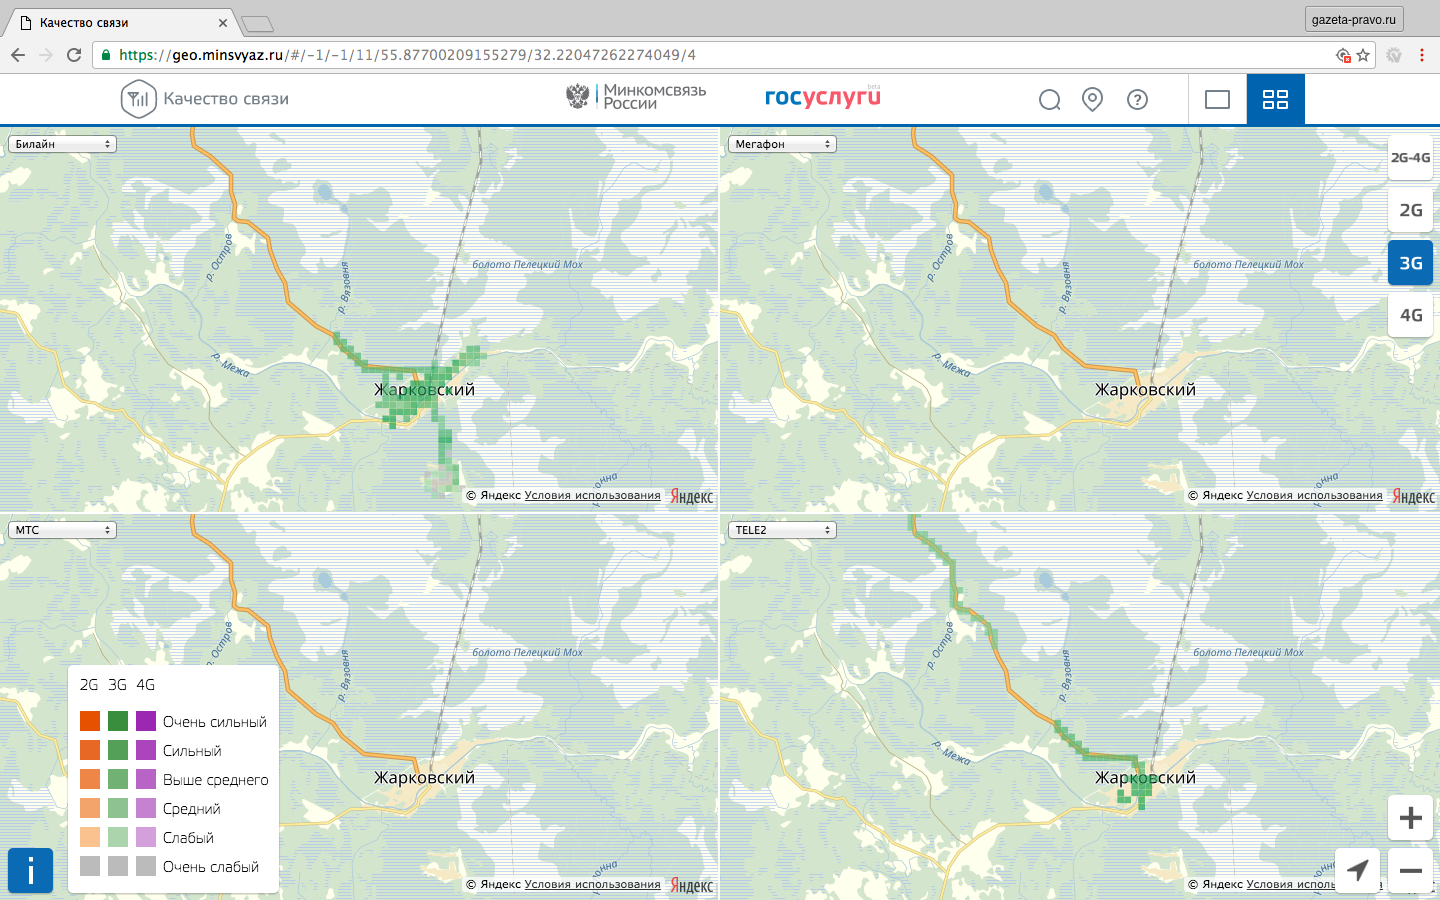Open Условия использования link in Билайн map

[x=592, y=495]
